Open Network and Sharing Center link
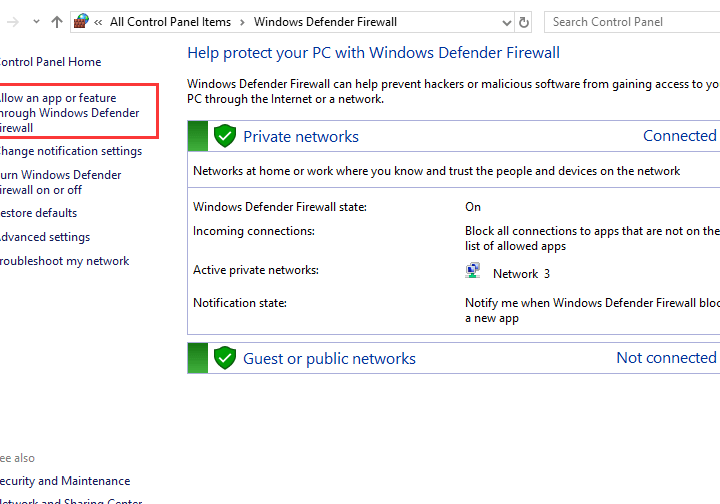720x504 pixels. pos(71,501)
